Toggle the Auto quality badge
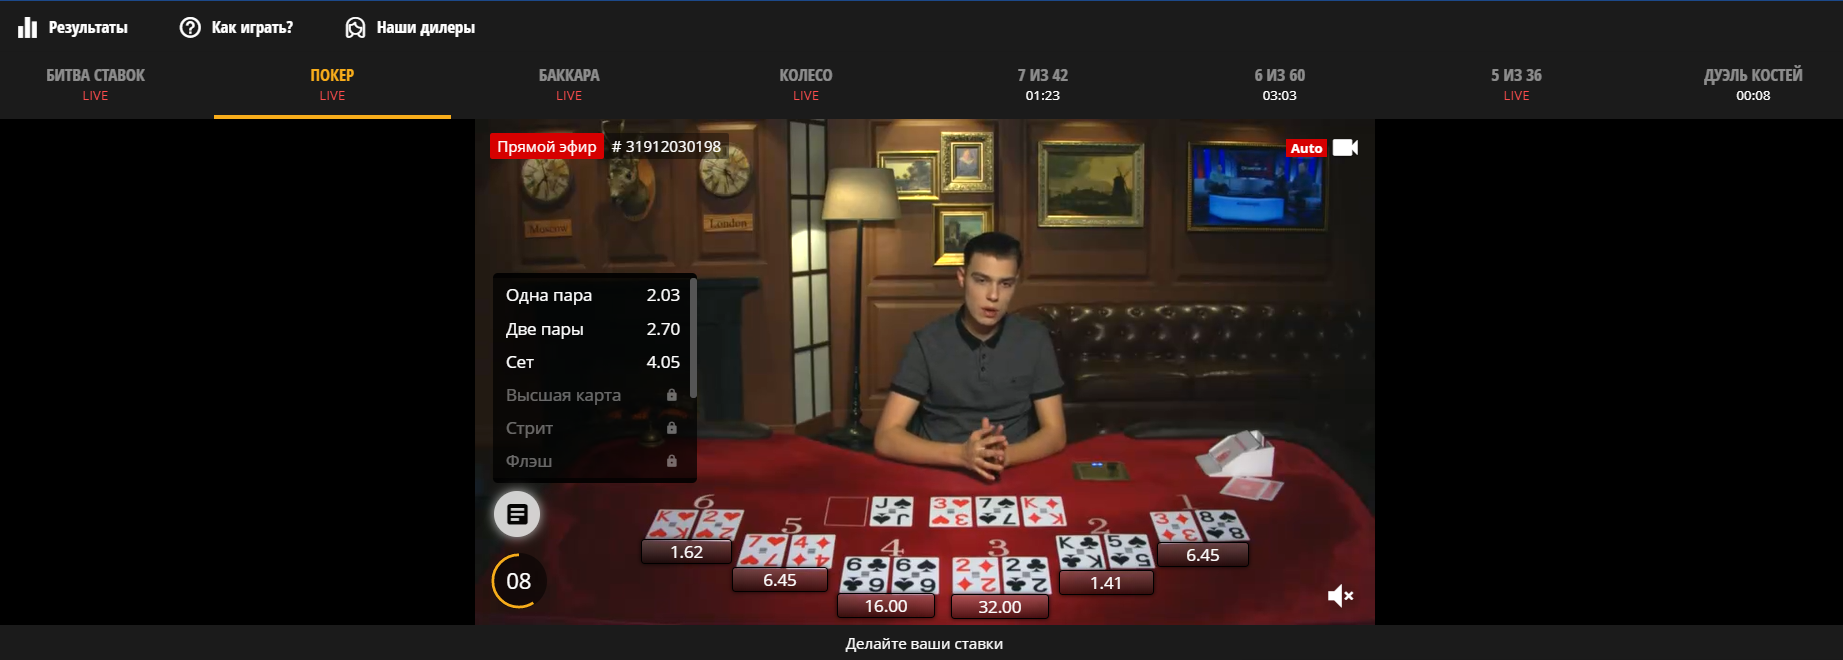 (1306, 148)
